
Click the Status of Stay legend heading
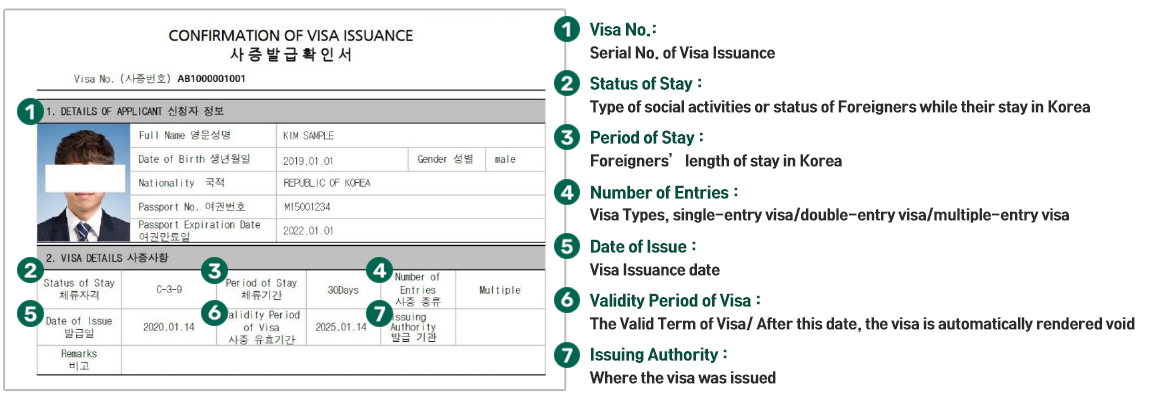coord(646,83)
